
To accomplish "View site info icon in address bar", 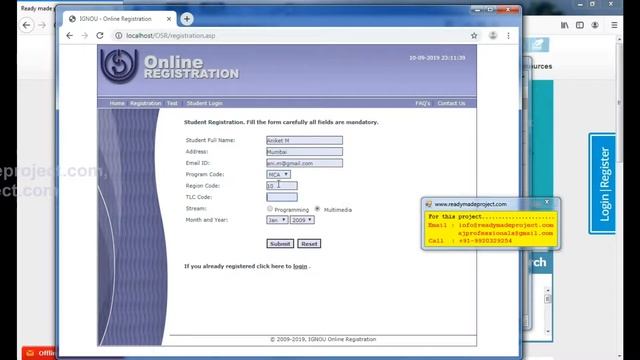I will 118,36.
